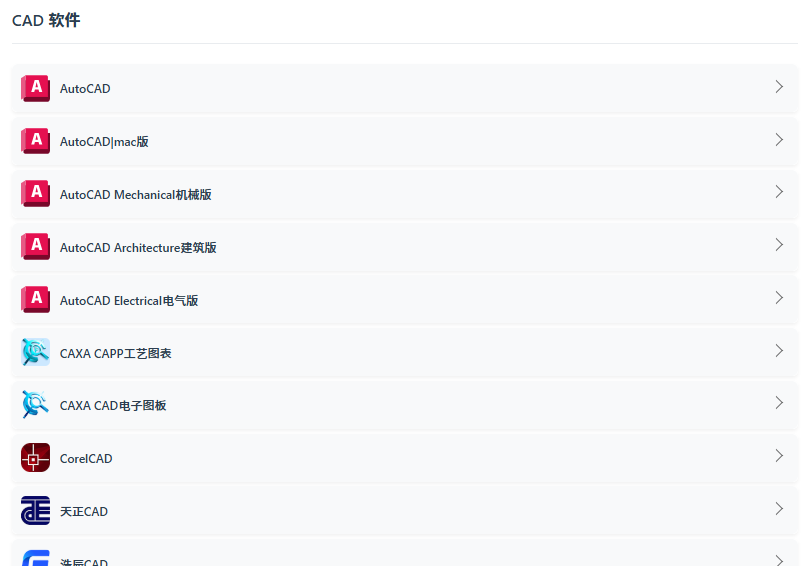Select 天正CAD label text

[x=84, y=512]
